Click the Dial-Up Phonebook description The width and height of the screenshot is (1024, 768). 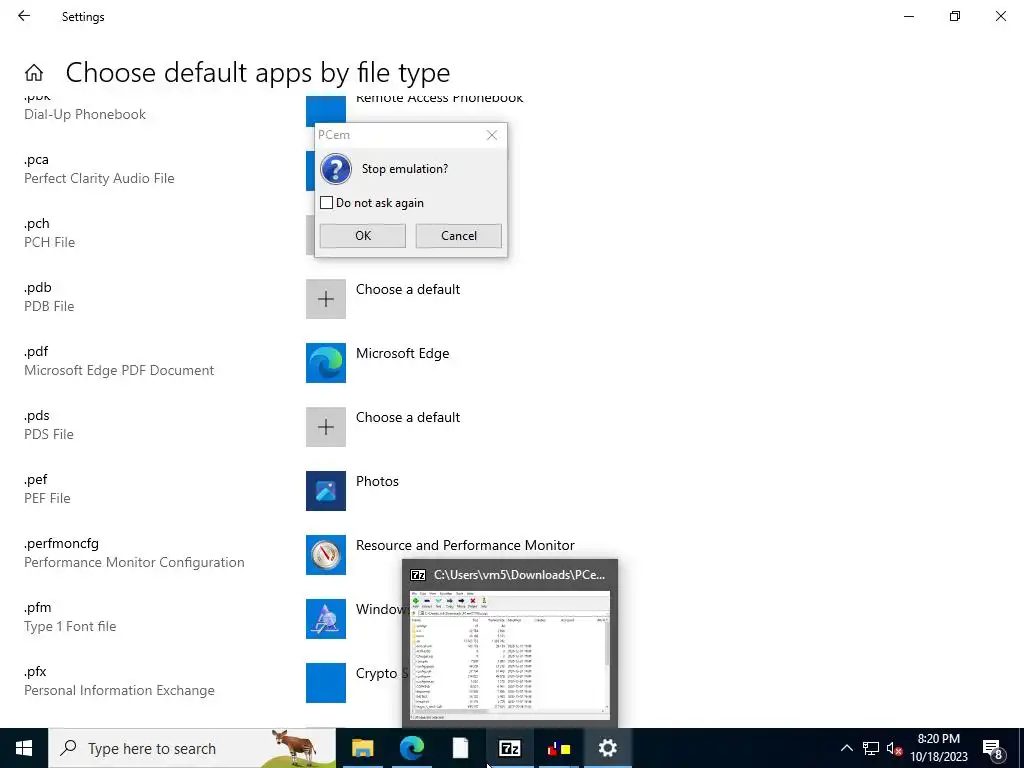tap(85, 114)
